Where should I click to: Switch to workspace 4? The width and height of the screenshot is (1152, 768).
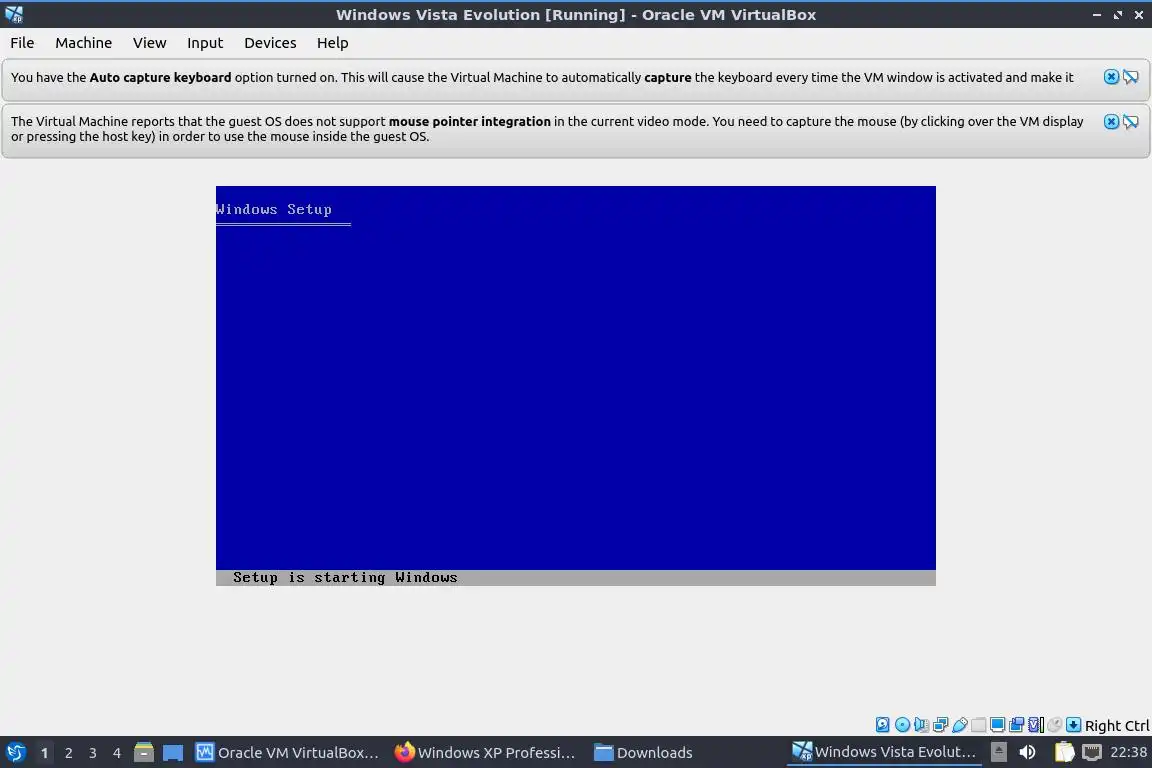click(x=117, y=753)
